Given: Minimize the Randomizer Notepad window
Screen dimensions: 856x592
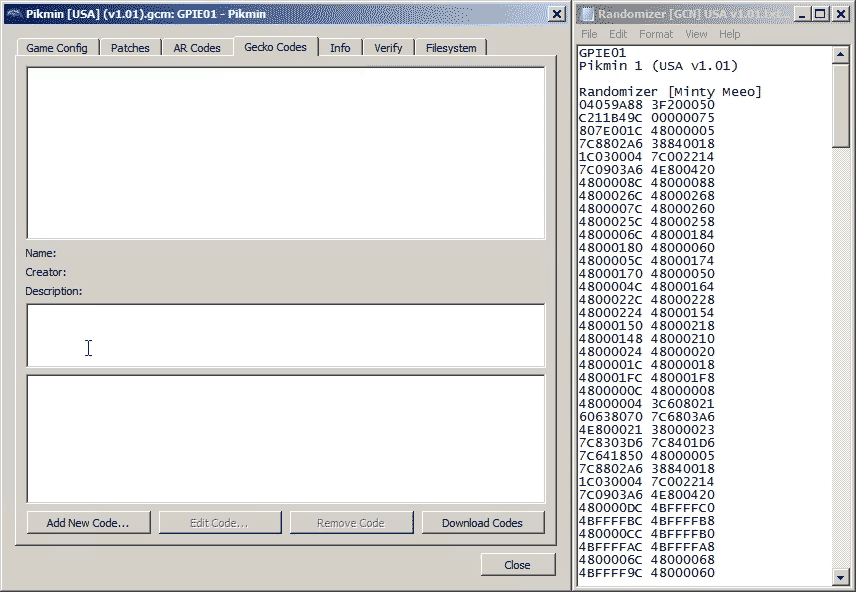Looking at the screenshot, I should tap(801, 14).
